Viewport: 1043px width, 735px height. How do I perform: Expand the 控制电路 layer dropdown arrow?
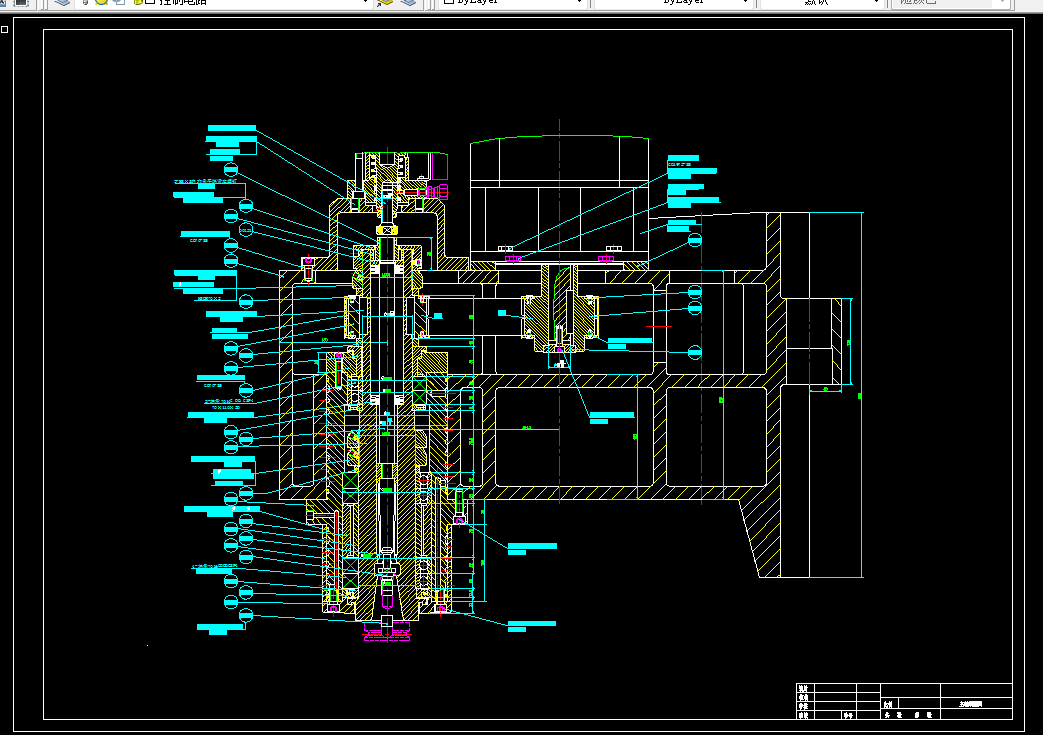pos(365,2)
